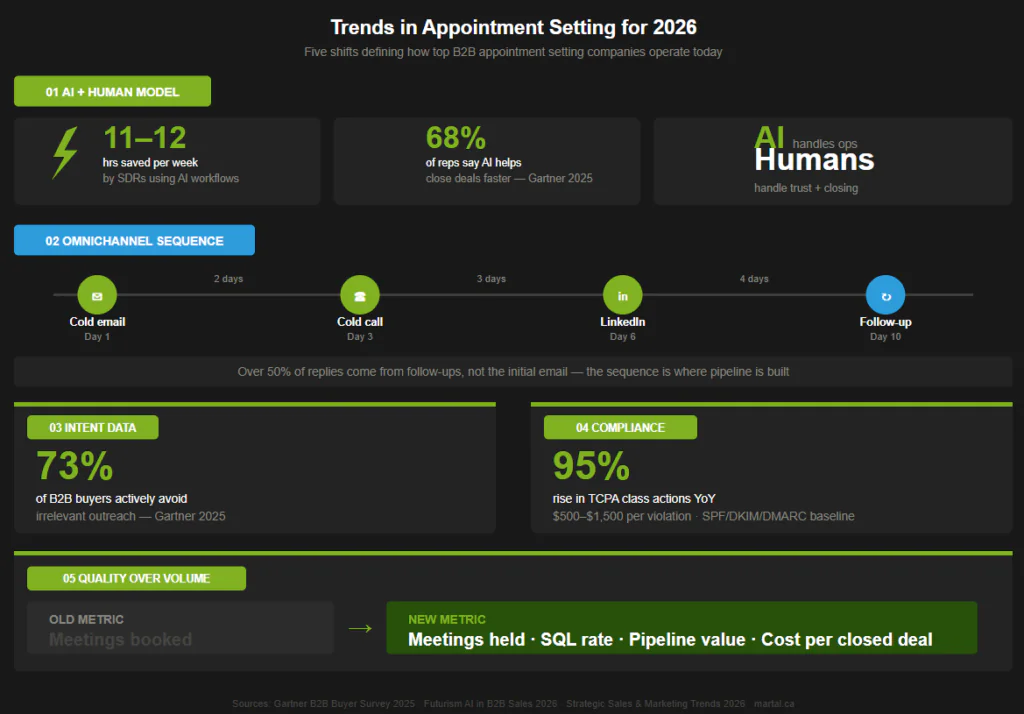Image resolution: width=1024 pixels, height=714 pixels.
Task: Click the 4 days interval label
Action: (754, 278)
